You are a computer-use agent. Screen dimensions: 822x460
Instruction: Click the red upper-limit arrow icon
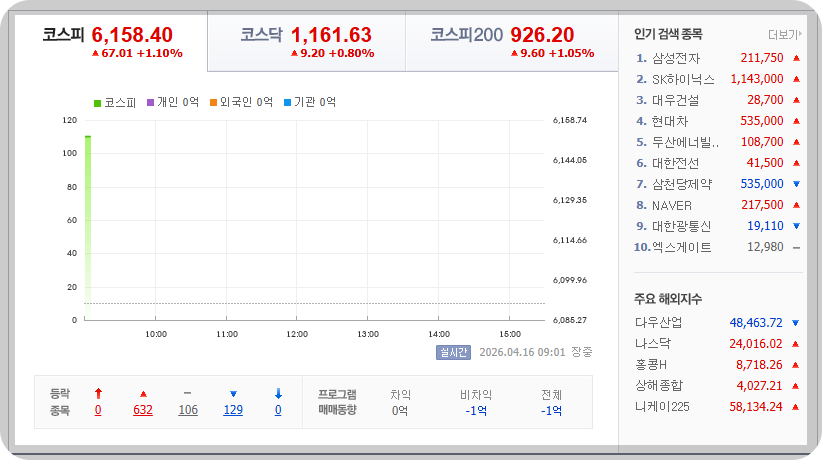98,393
